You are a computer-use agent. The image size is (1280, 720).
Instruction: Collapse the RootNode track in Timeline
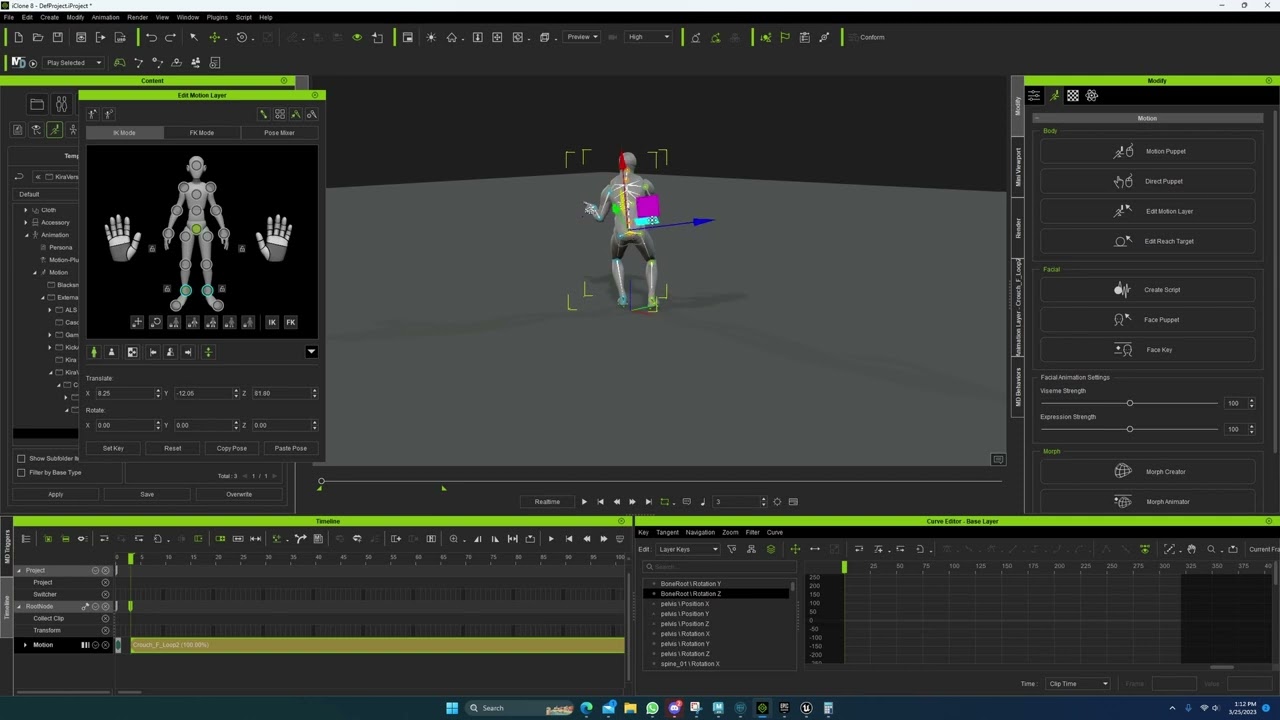[18, 606]
